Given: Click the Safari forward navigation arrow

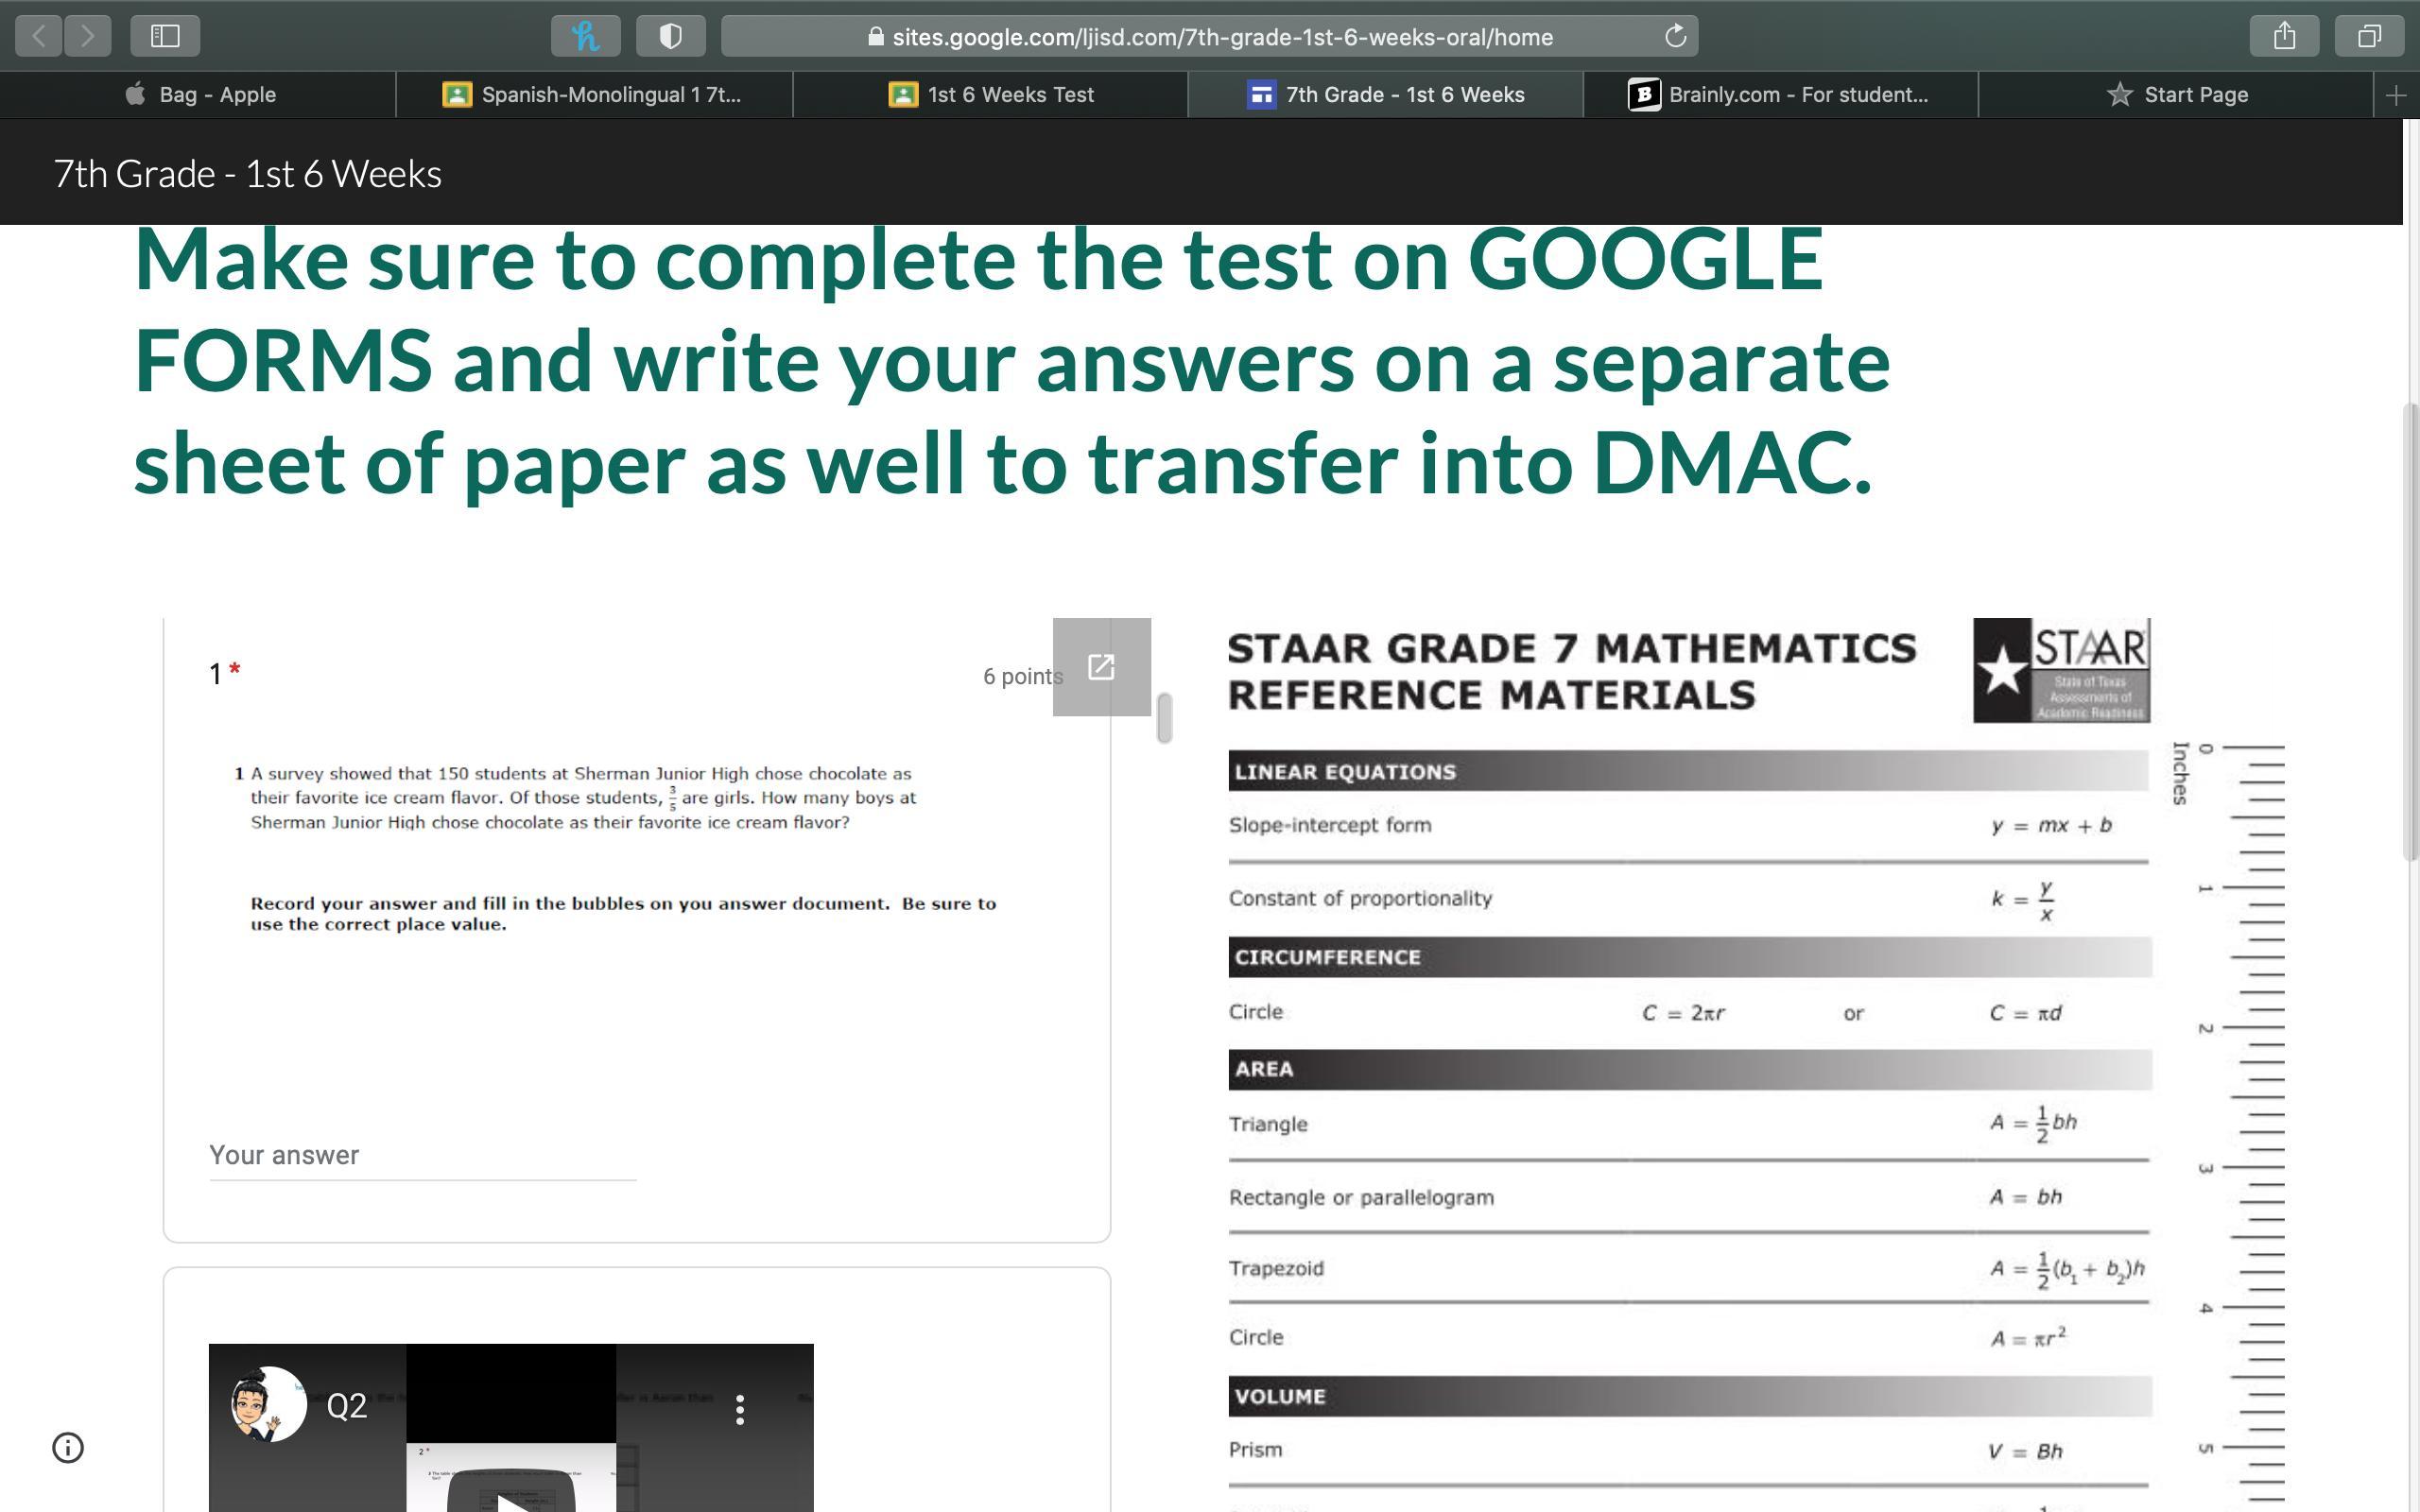Looking at the screenshot, I should coord(88,37).
